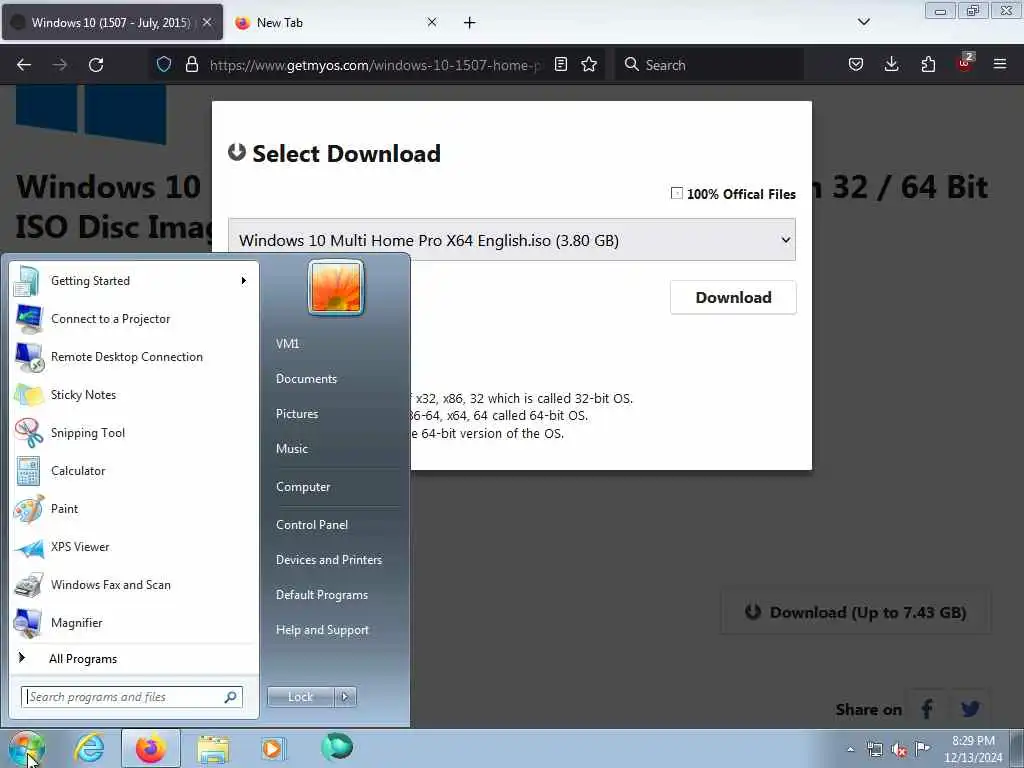This screenshot has height=768, width=1024.
Task: Open Windows Explorer folder on taskbar
Action: [x=213, y=748]
